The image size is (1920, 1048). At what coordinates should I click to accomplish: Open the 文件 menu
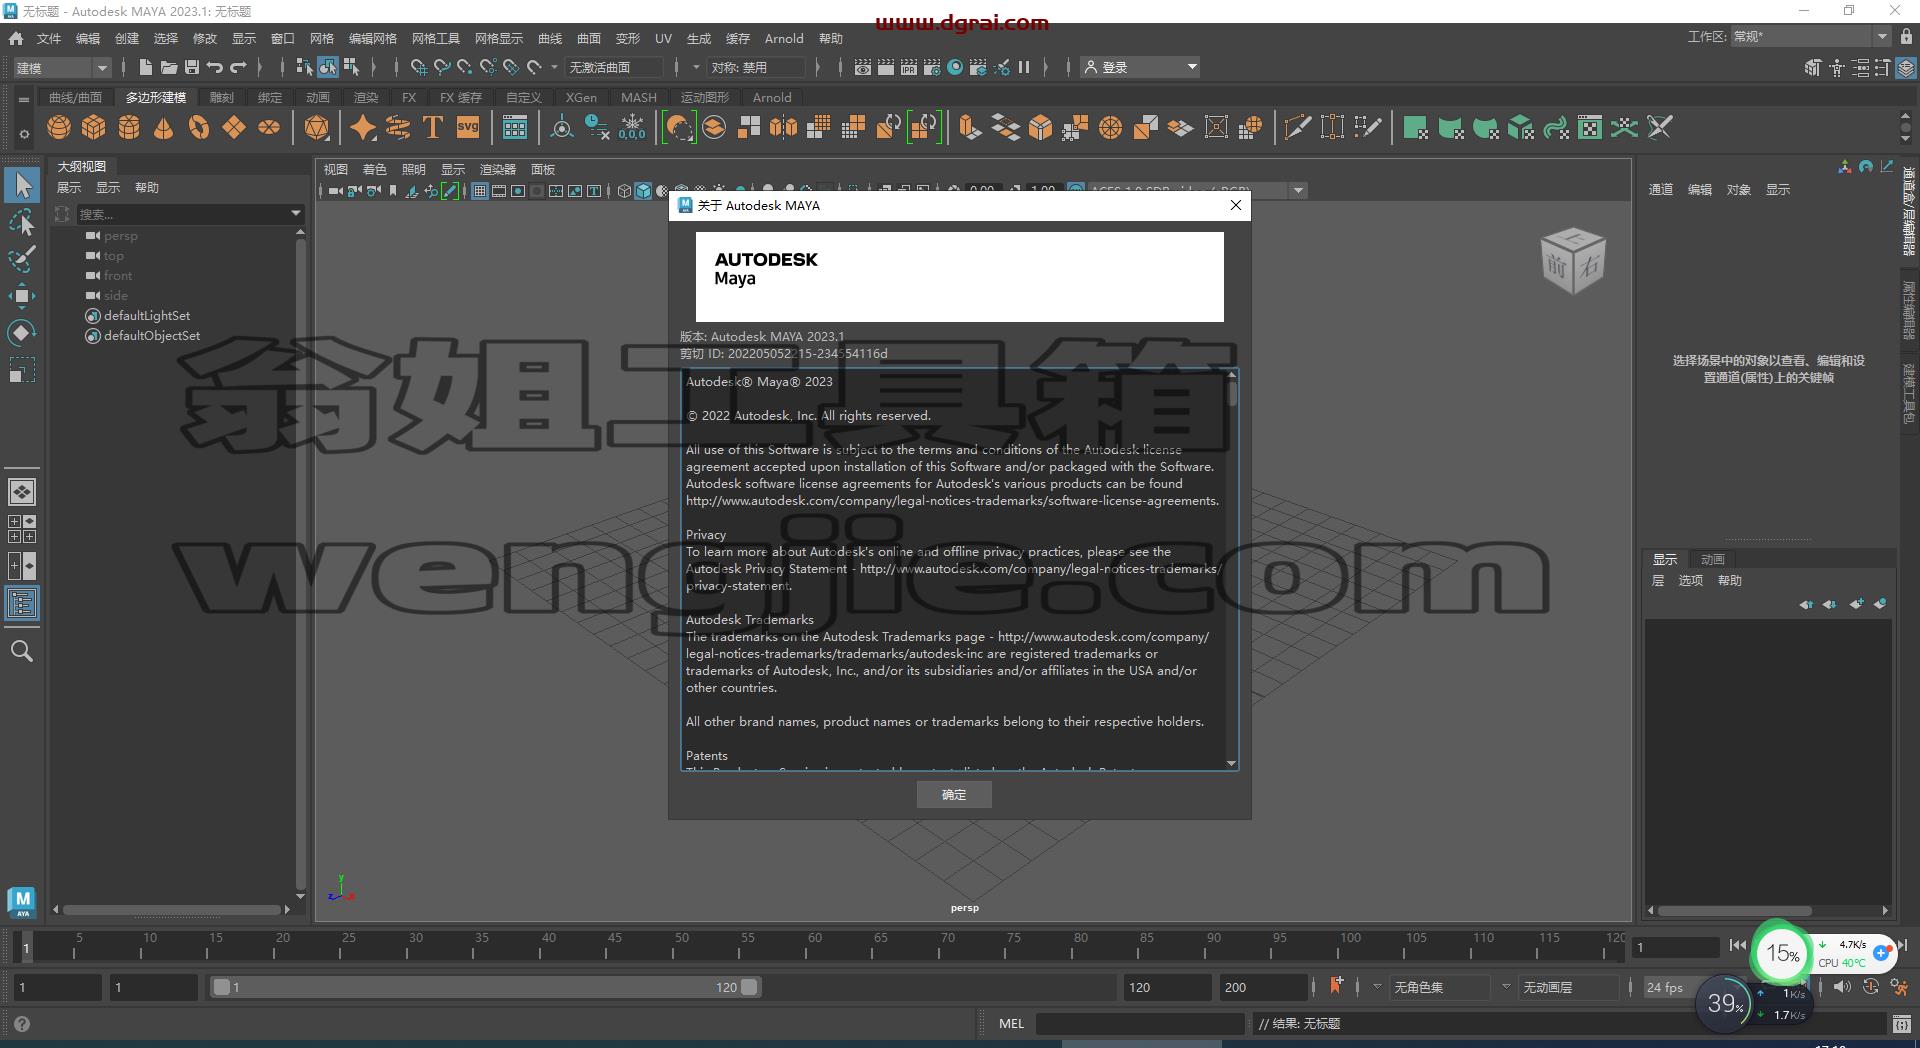[x=49, y=38]
